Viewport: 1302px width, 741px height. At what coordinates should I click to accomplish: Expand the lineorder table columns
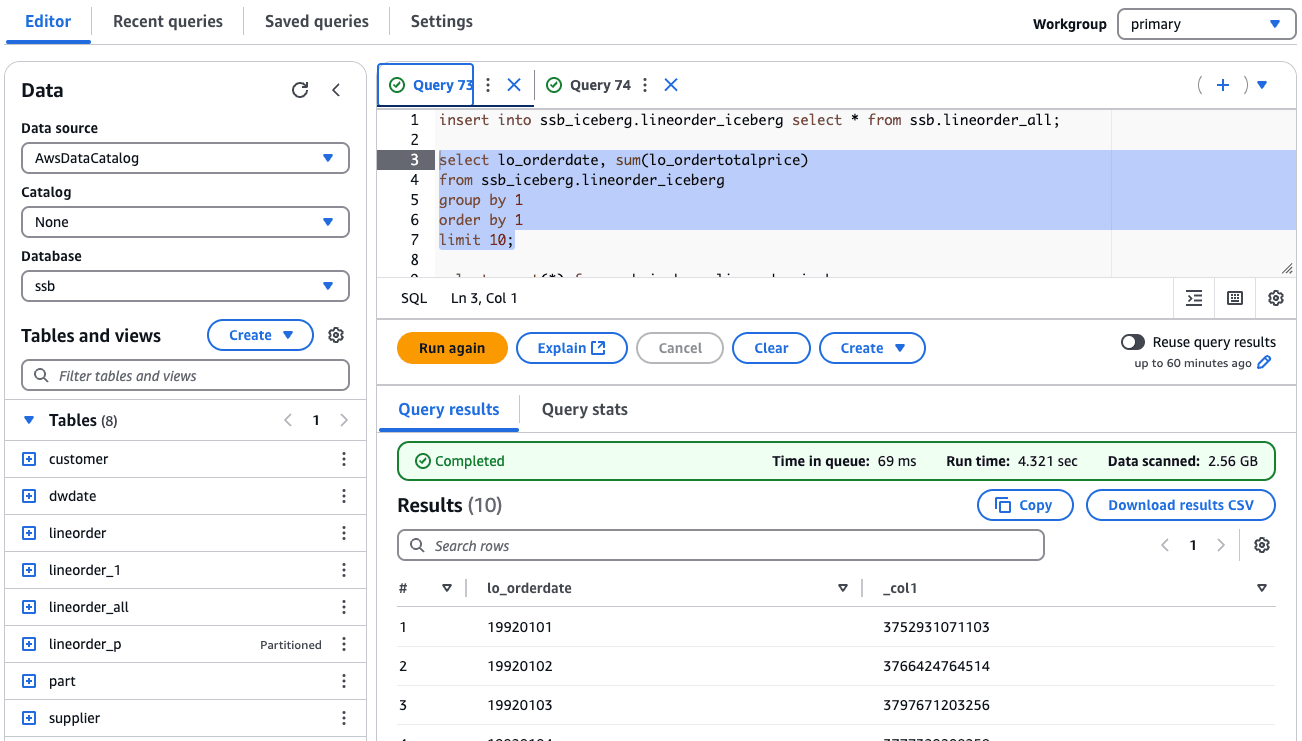29,533
